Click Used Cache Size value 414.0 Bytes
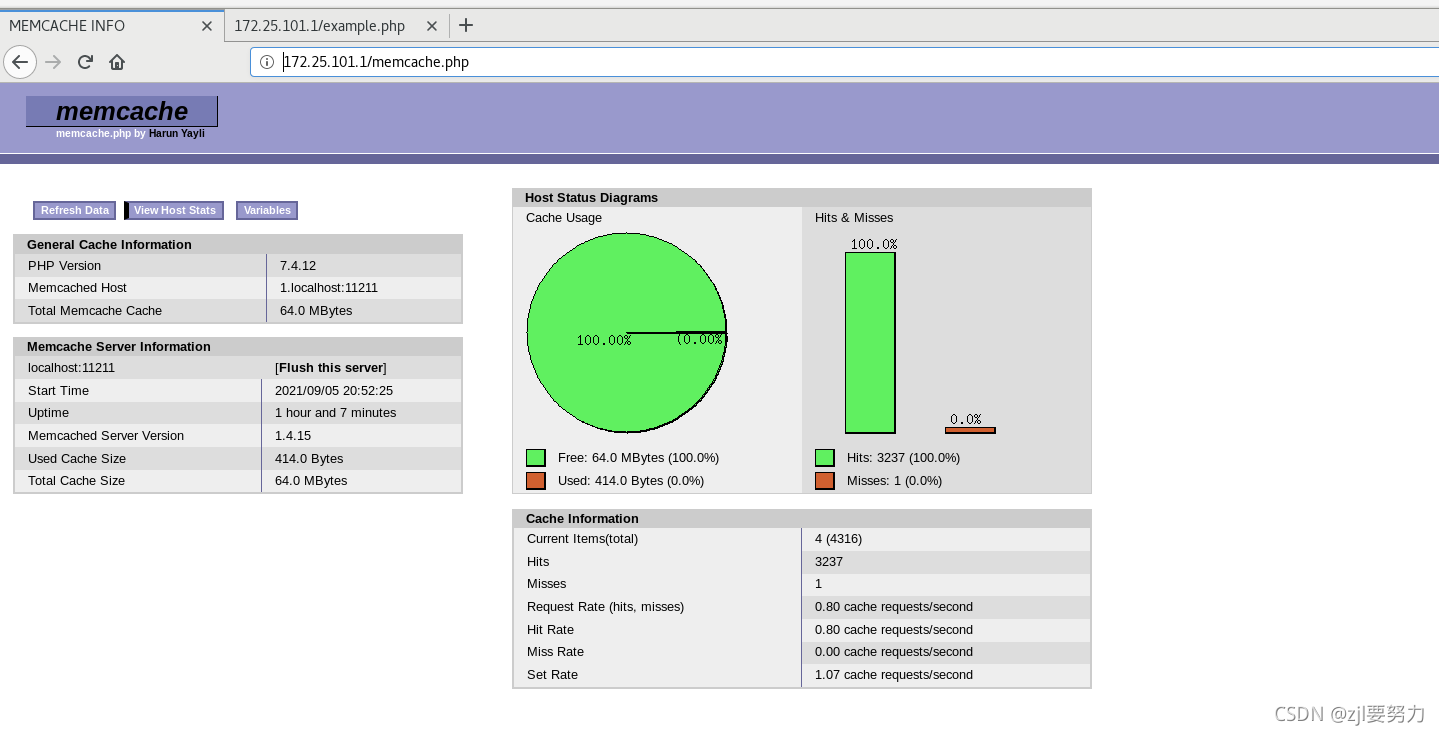 (309, 459)
